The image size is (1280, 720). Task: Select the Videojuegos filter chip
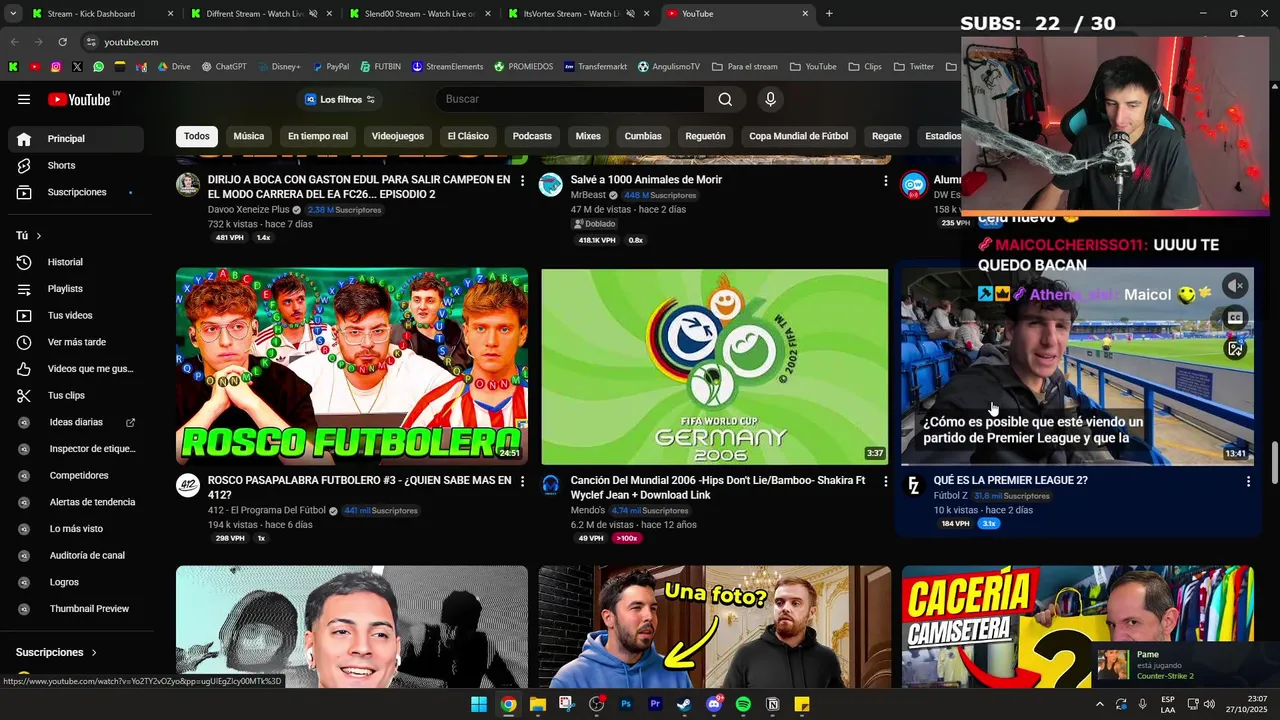tap(398, 136)
